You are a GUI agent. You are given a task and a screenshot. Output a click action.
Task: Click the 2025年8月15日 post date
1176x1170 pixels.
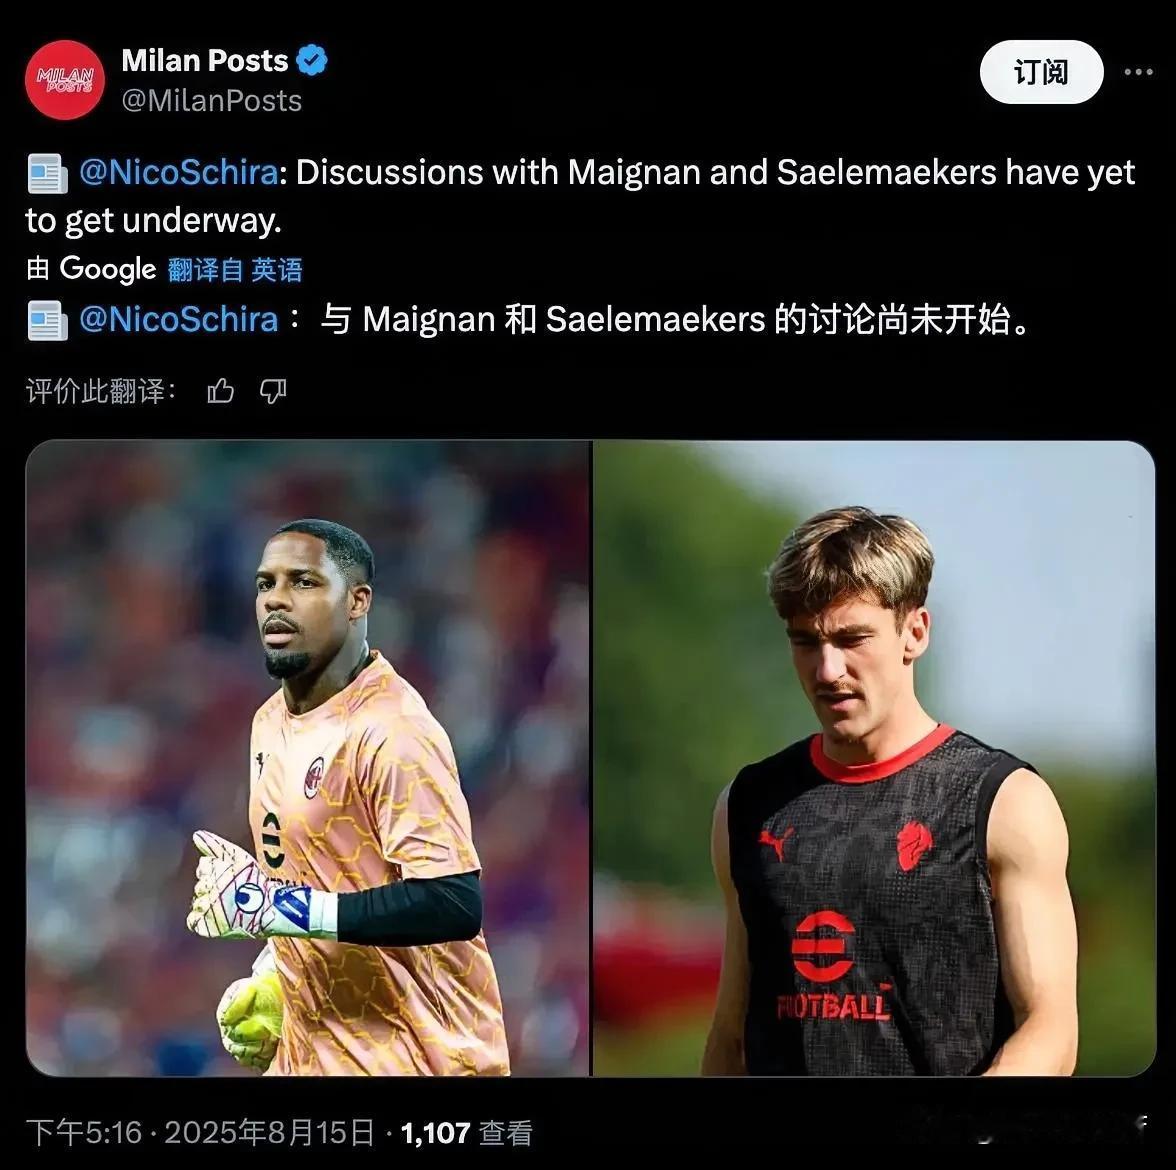click(x=269, y=1132)
